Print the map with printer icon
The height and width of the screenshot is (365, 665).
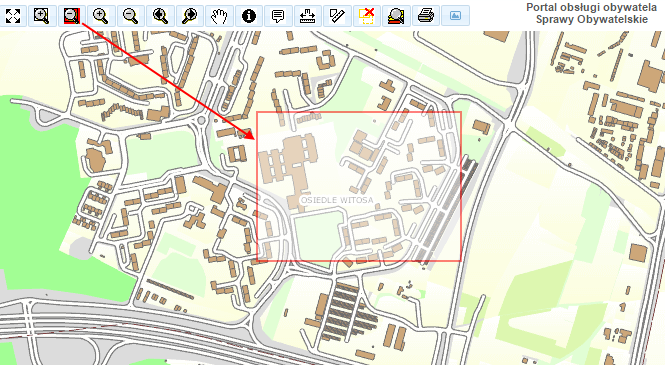coord(425,16)
